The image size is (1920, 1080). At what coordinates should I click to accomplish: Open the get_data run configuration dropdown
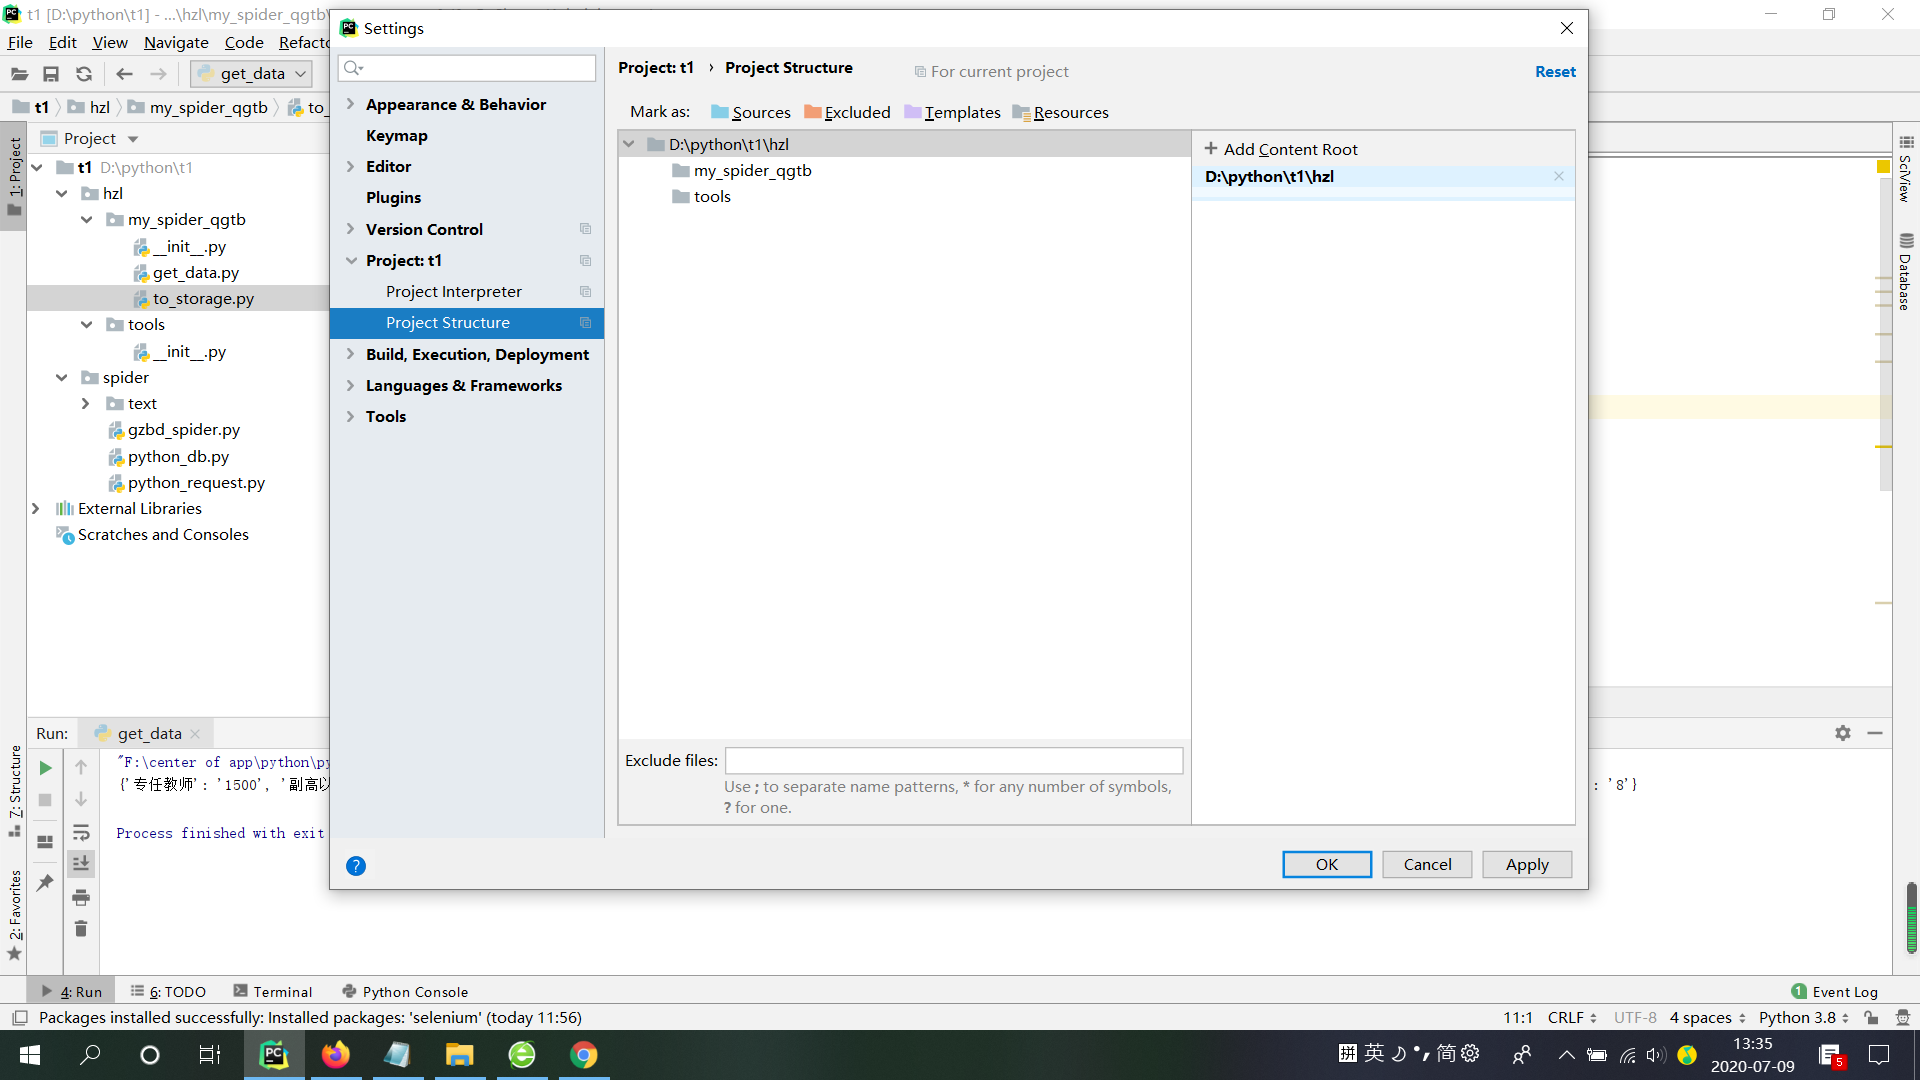tap(252, 74)
